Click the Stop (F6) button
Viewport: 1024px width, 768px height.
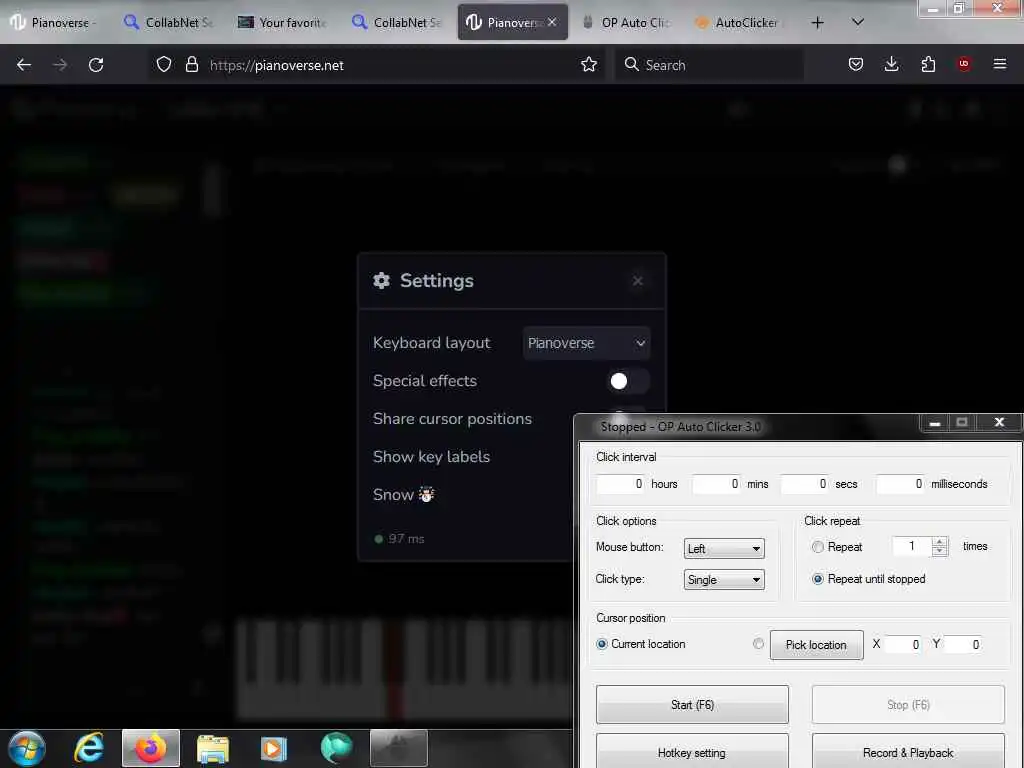pyautogui.click(x=908, y=705)
